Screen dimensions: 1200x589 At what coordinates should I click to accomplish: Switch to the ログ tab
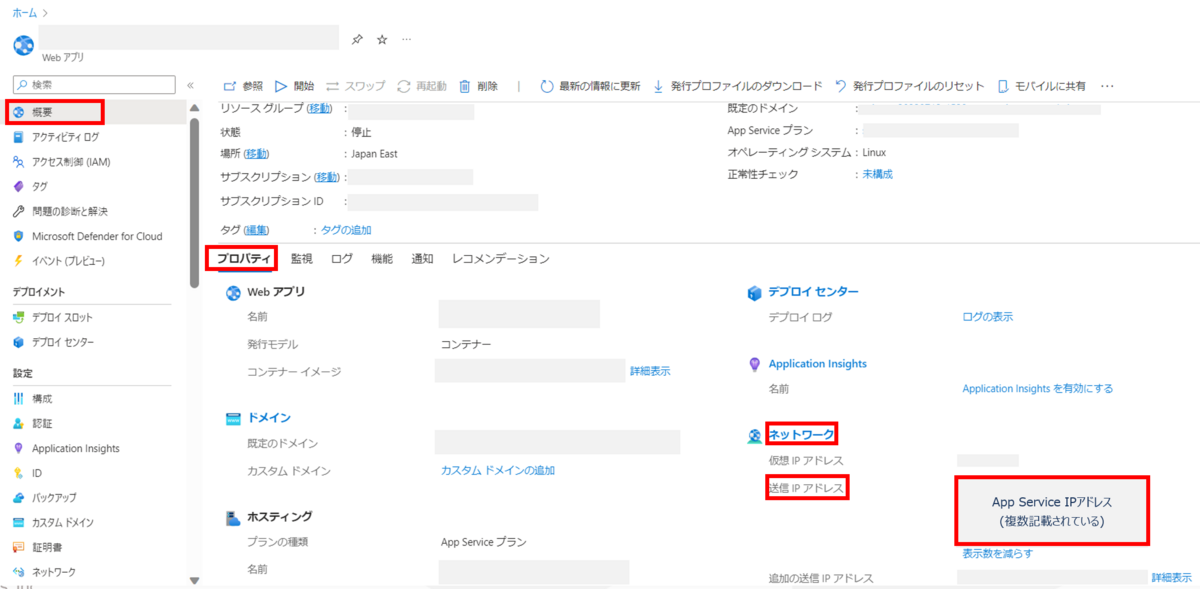coord(342,259)
